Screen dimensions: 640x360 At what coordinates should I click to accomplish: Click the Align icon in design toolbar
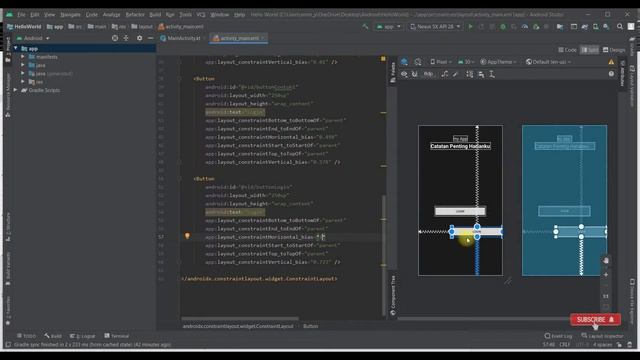(481, 74)
